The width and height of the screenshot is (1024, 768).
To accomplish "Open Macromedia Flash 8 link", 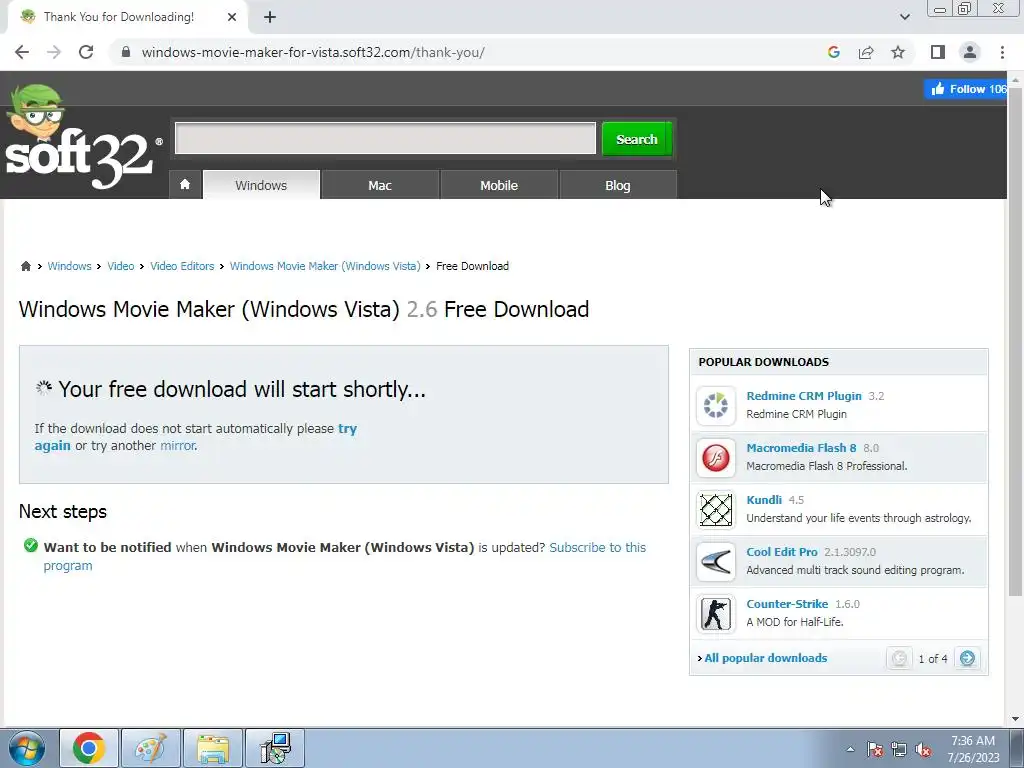I will (x=801, y=448).
